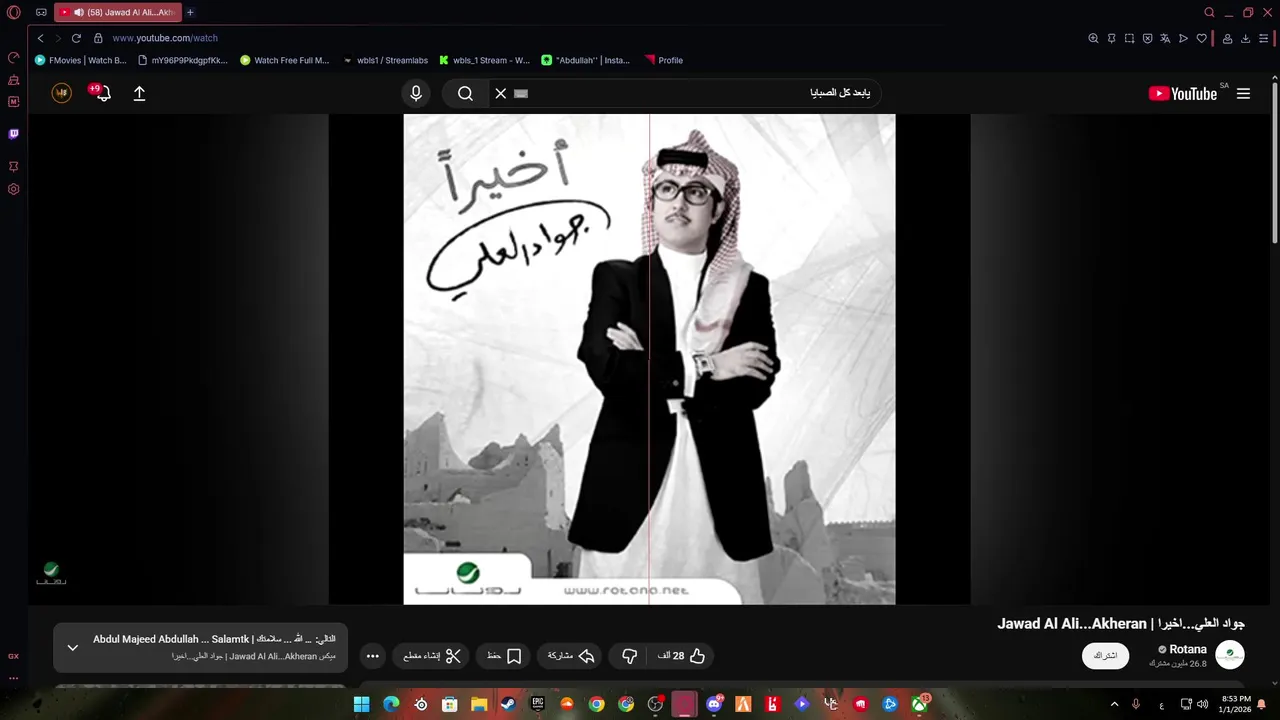This screenshot has width=1280, height=720.
Task: Open Discord from taskbar
Action: point(714,704)
